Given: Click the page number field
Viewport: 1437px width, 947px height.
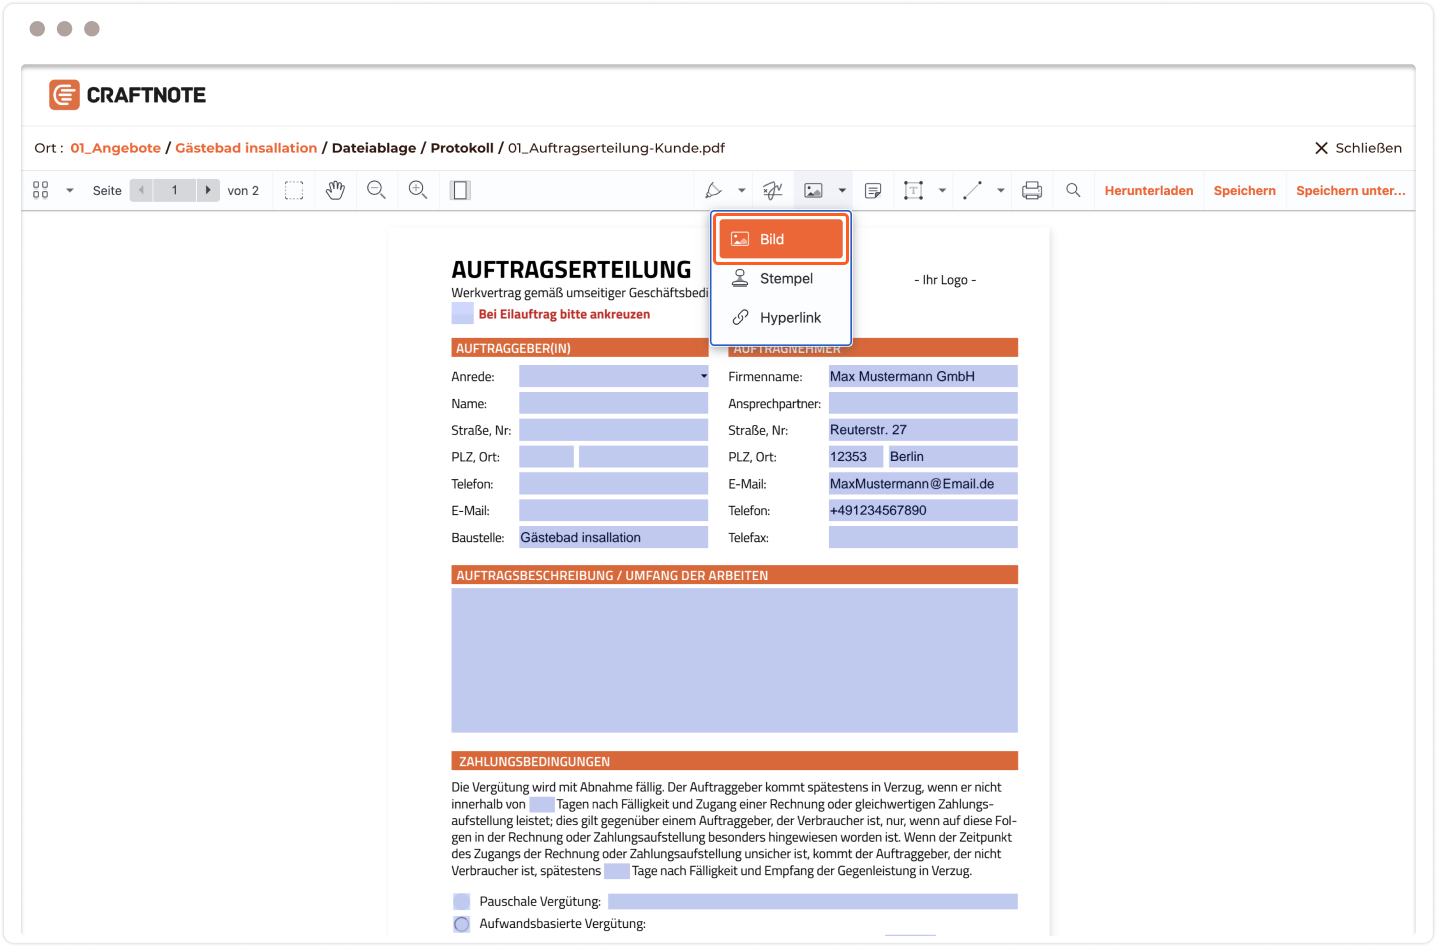Looking at the screenshot, I should (x=175, y=190).
